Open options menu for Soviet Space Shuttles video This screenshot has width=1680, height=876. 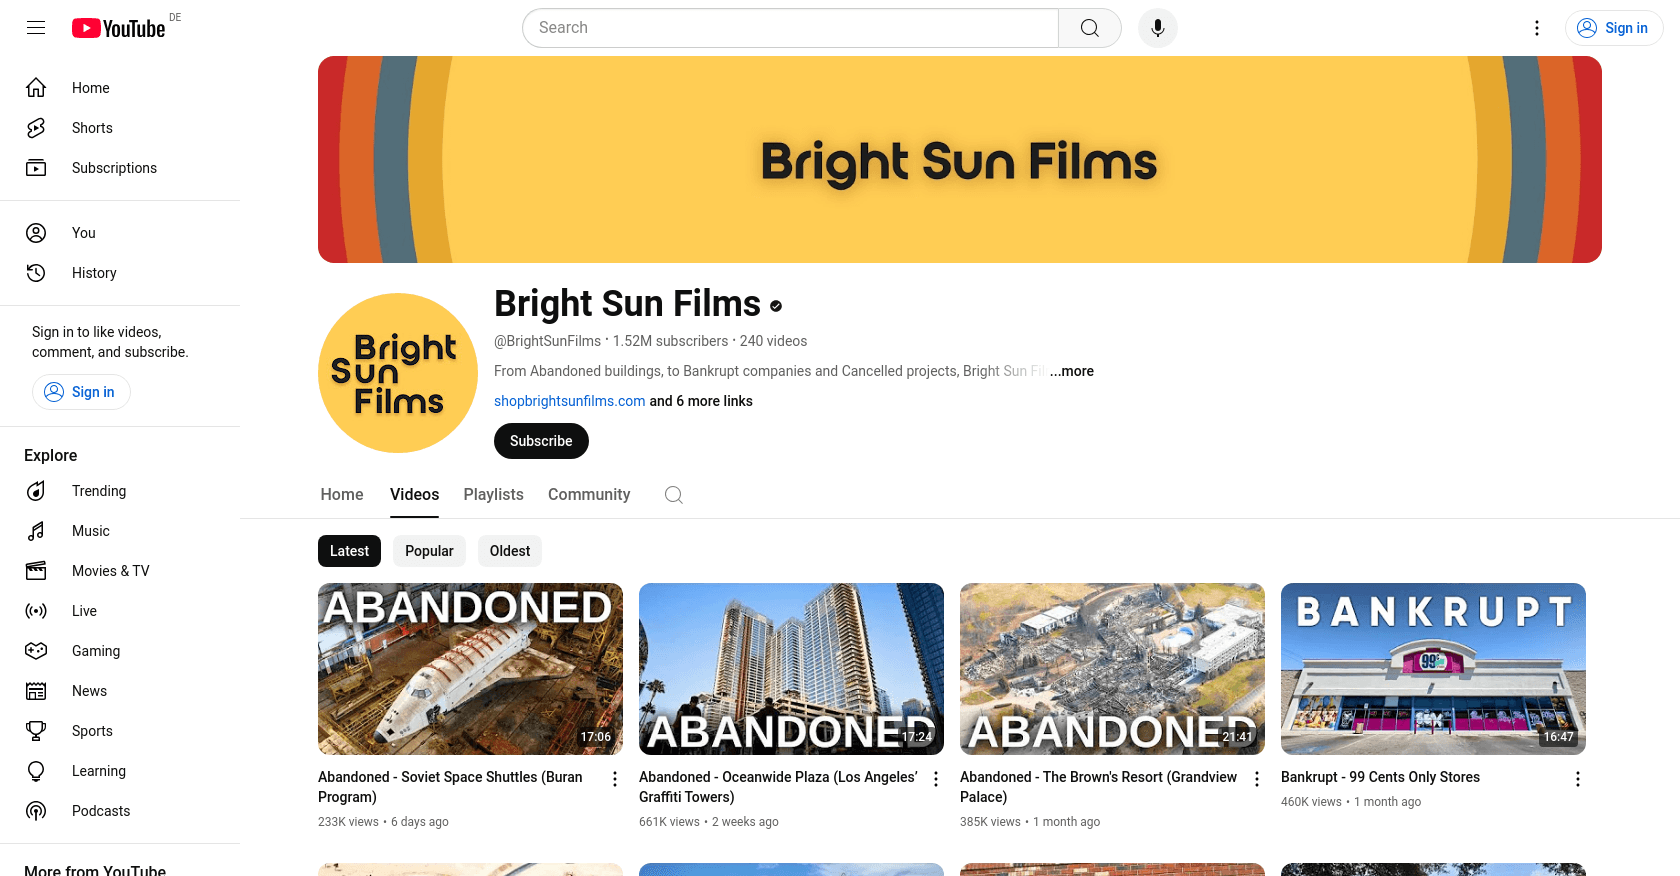click(615, 779)
